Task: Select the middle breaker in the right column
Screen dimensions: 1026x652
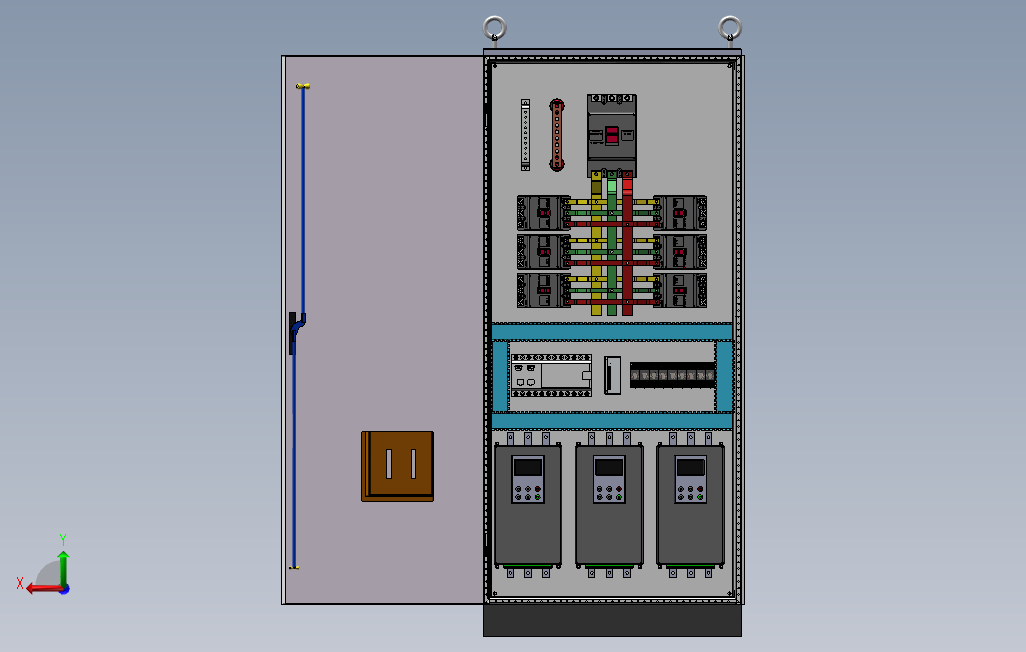Action: pos(681,252)
